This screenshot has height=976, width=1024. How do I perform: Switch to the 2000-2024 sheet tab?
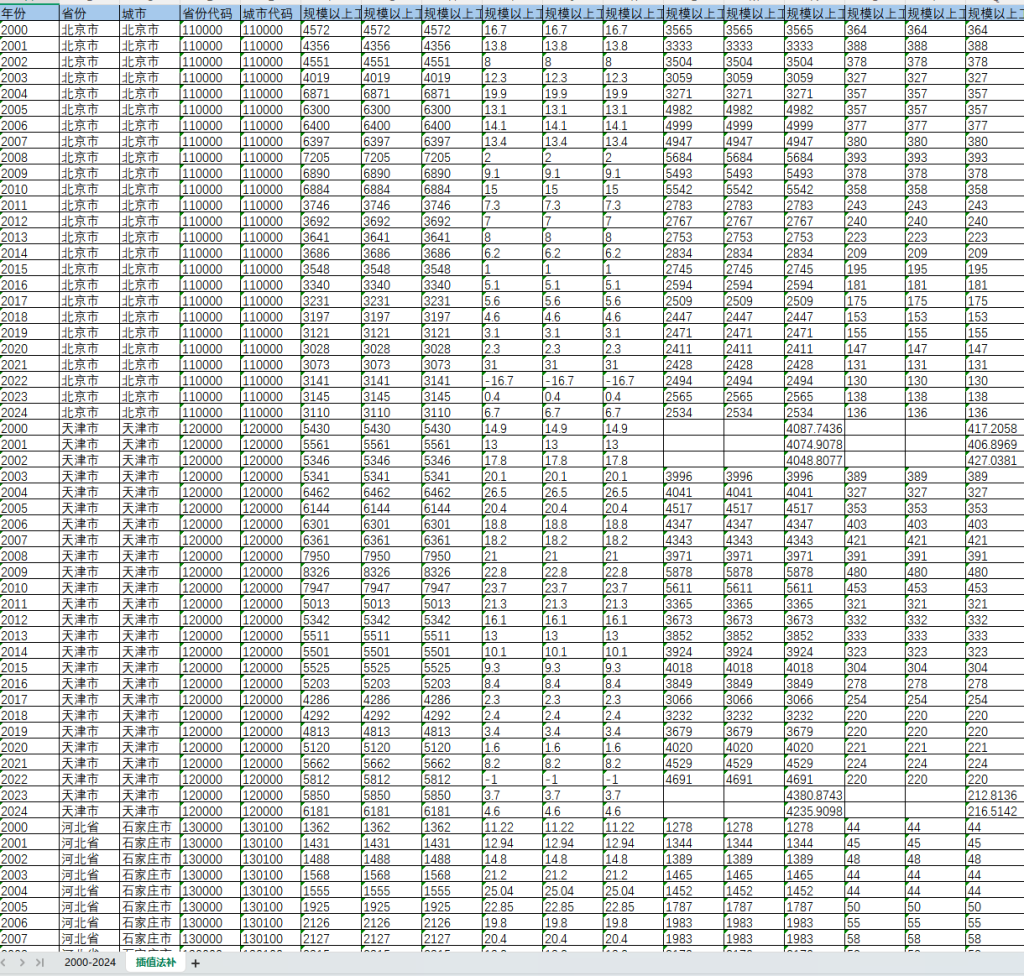pyautogui.click(x=90, y=962)
